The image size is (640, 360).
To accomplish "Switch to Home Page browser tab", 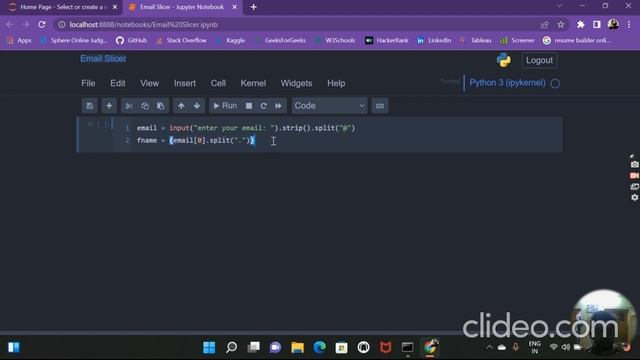I will 63,7.
